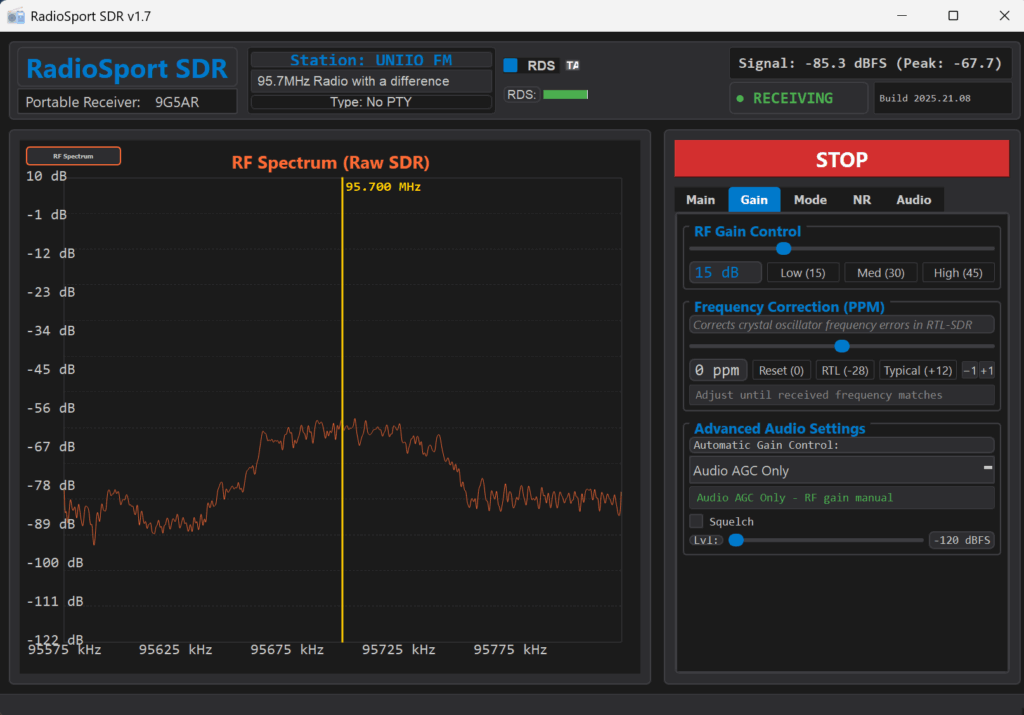
Task: Minimize the RadioSport SDR window
Action: [902, 16]
